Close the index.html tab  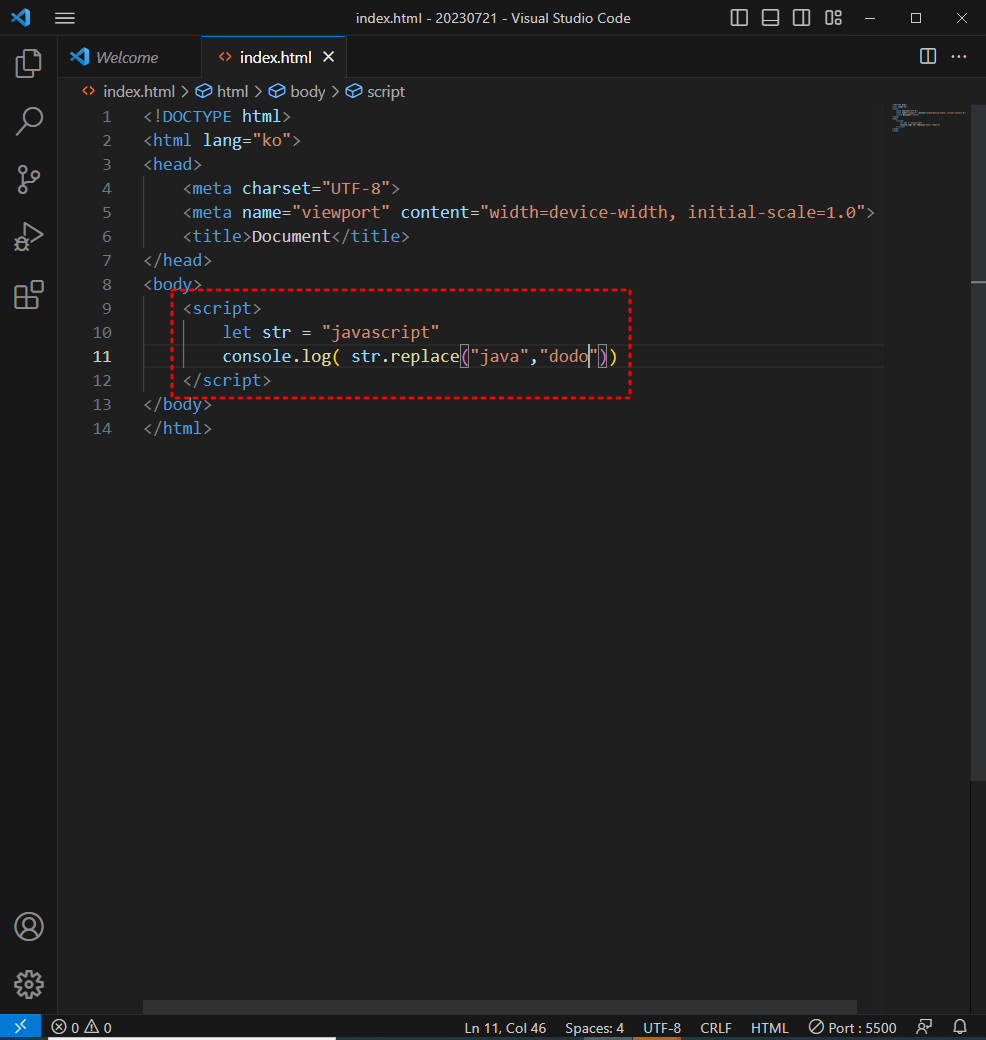328,57
